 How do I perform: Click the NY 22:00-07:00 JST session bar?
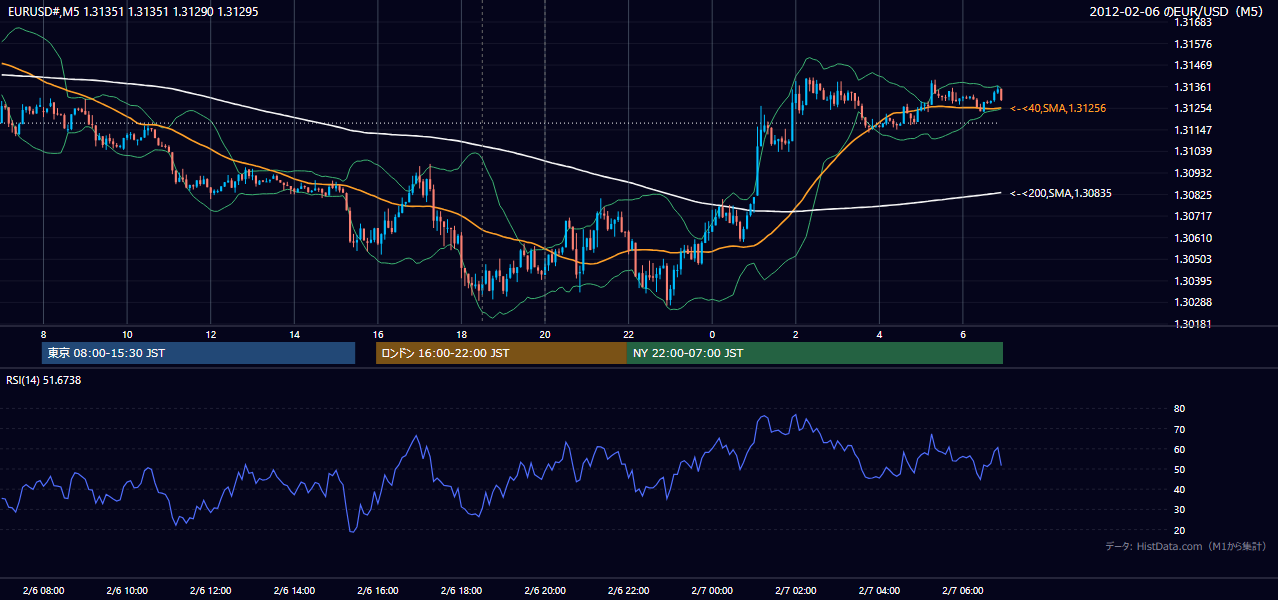[x=815, y=353]
